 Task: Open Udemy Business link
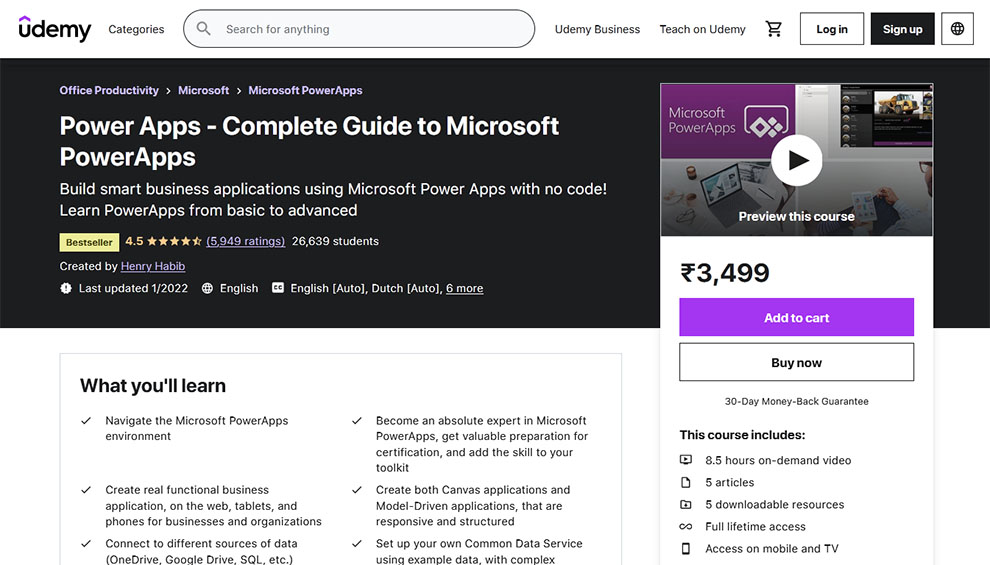point(597,29)
